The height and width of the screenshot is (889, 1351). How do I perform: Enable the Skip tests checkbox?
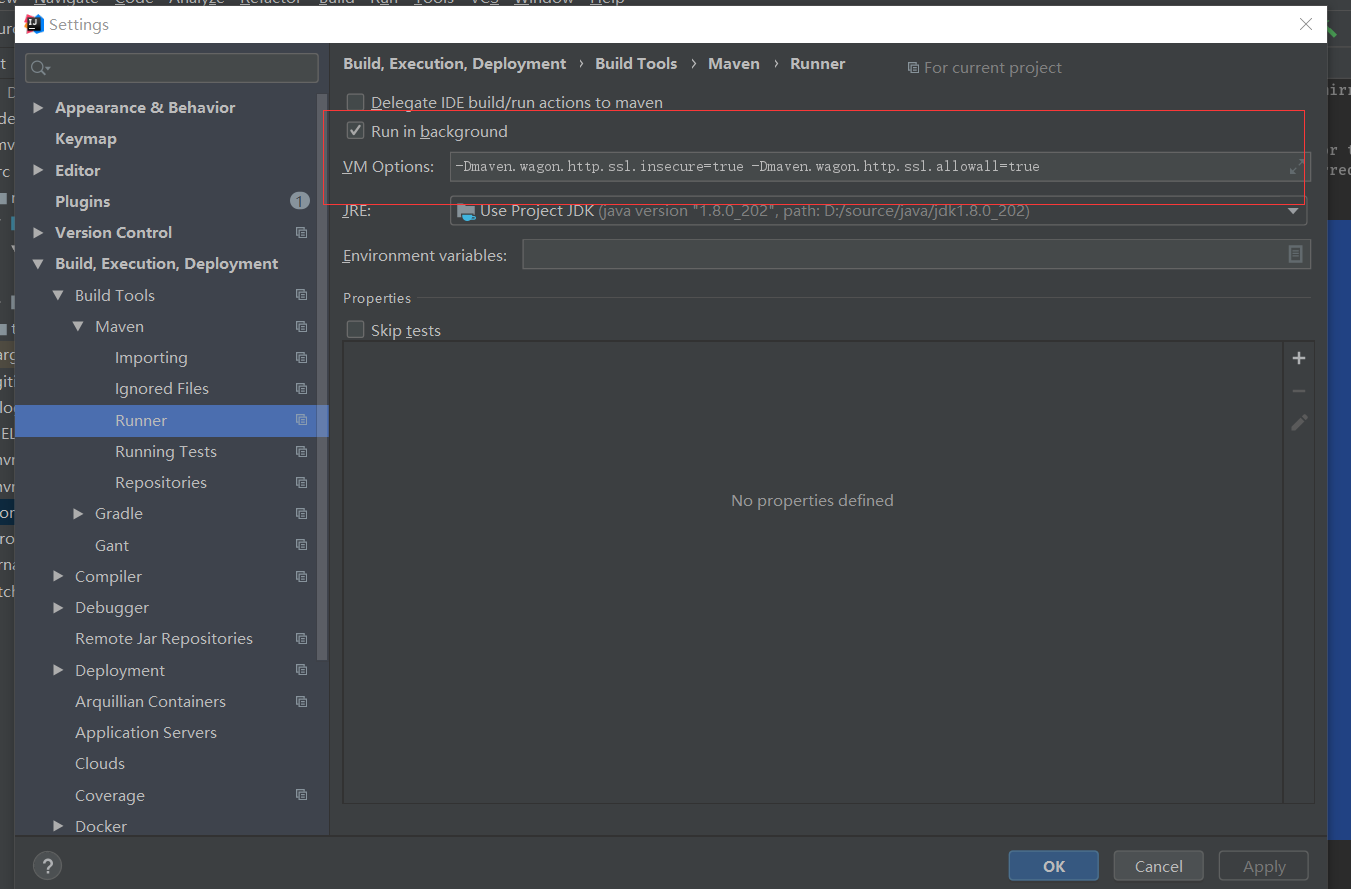355,330
